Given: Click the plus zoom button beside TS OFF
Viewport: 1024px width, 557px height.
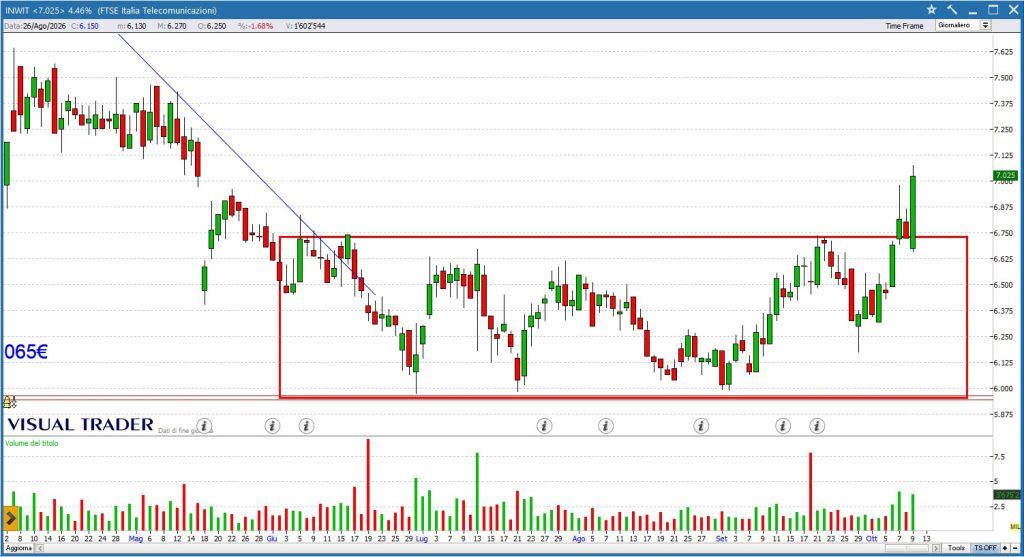Looking at the screenshot, I should pos(1005,548).
